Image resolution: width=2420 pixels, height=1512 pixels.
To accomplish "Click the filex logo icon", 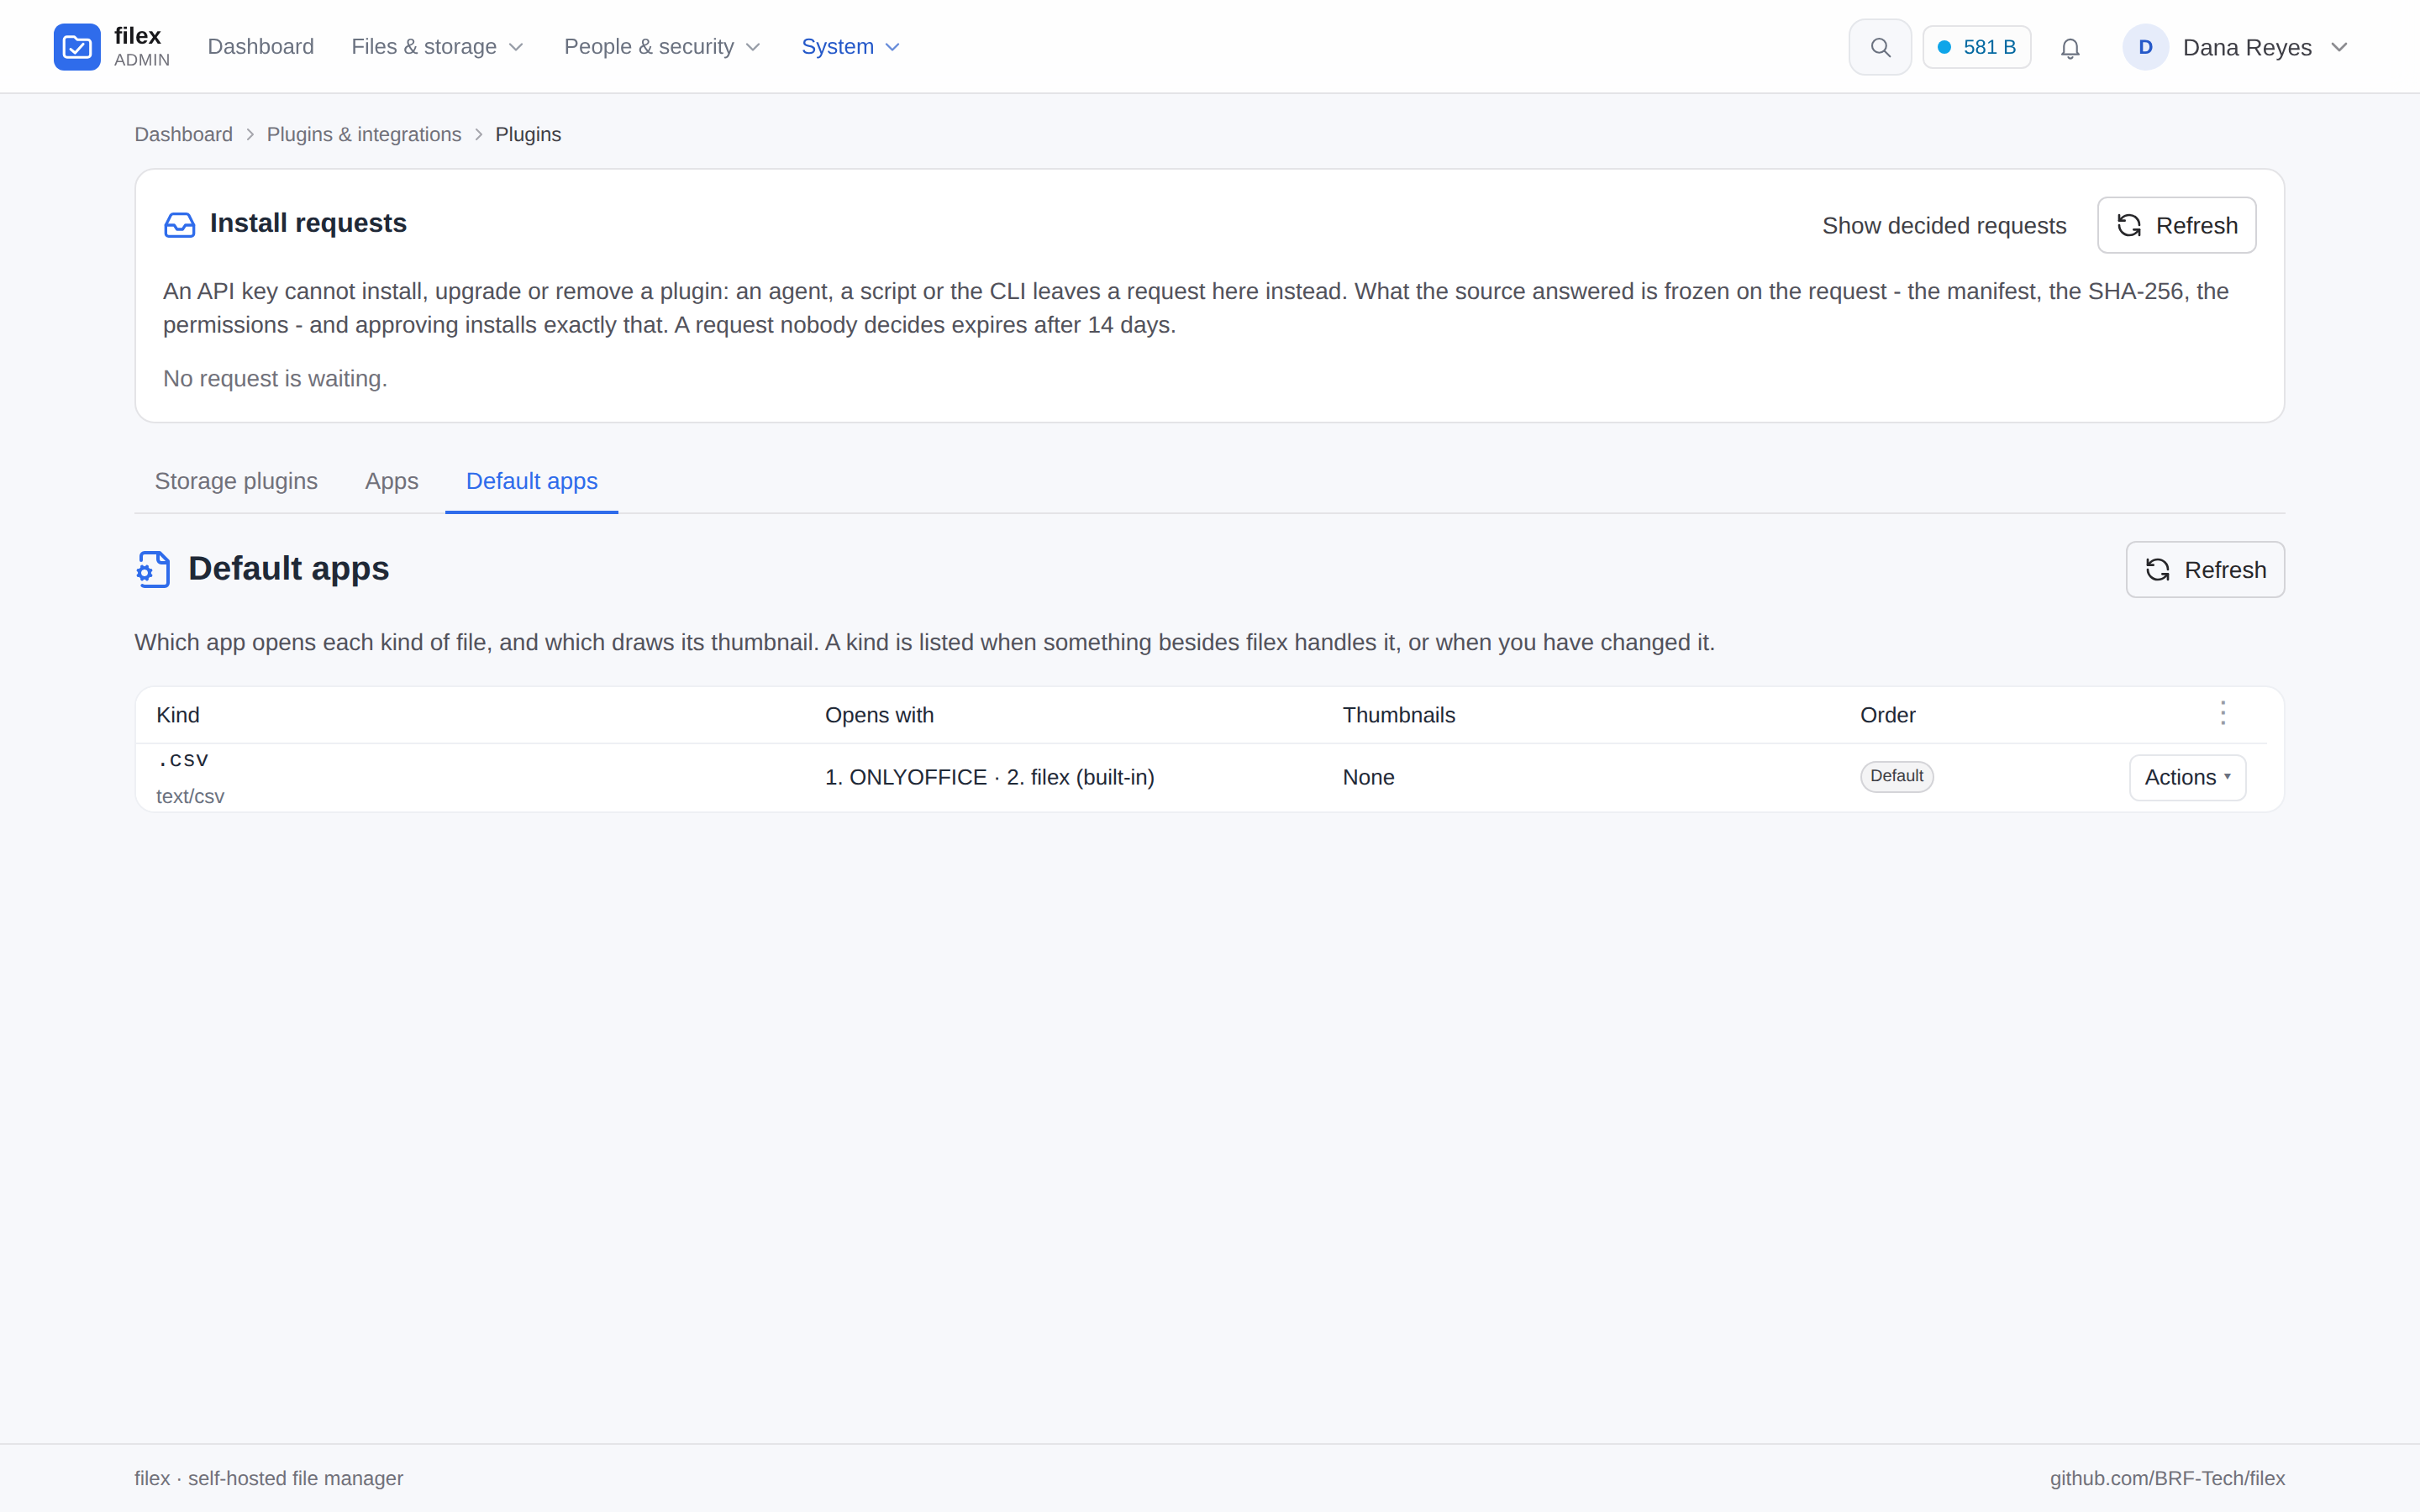I will pyautogui.click(x=77, y=47).
